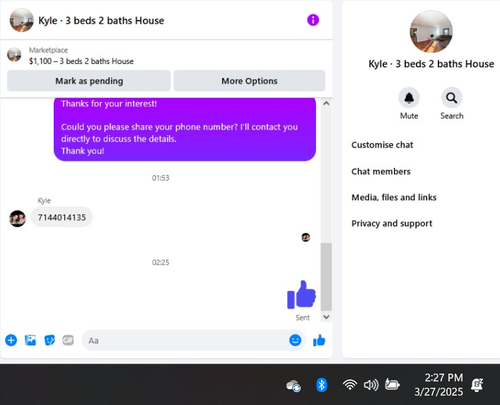The width and height of the screenshot is (500, 405).
Task: Open Kyle's avatar beside phone number message
Action: pyautogui.click(x=17, y=219)
